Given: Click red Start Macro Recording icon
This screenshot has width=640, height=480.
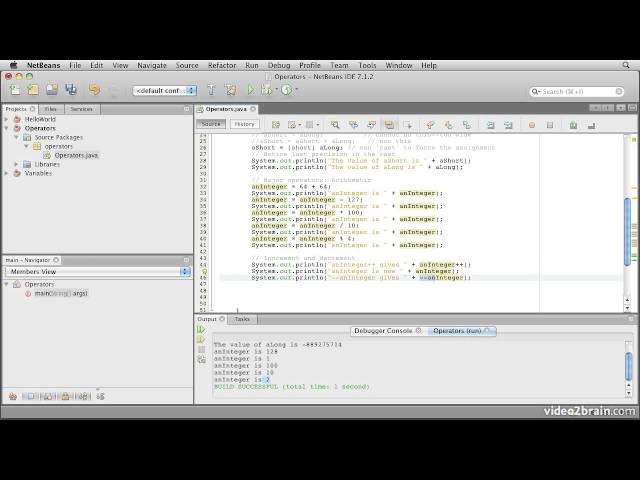Looking at the screenshot, I should coord(531,125).
